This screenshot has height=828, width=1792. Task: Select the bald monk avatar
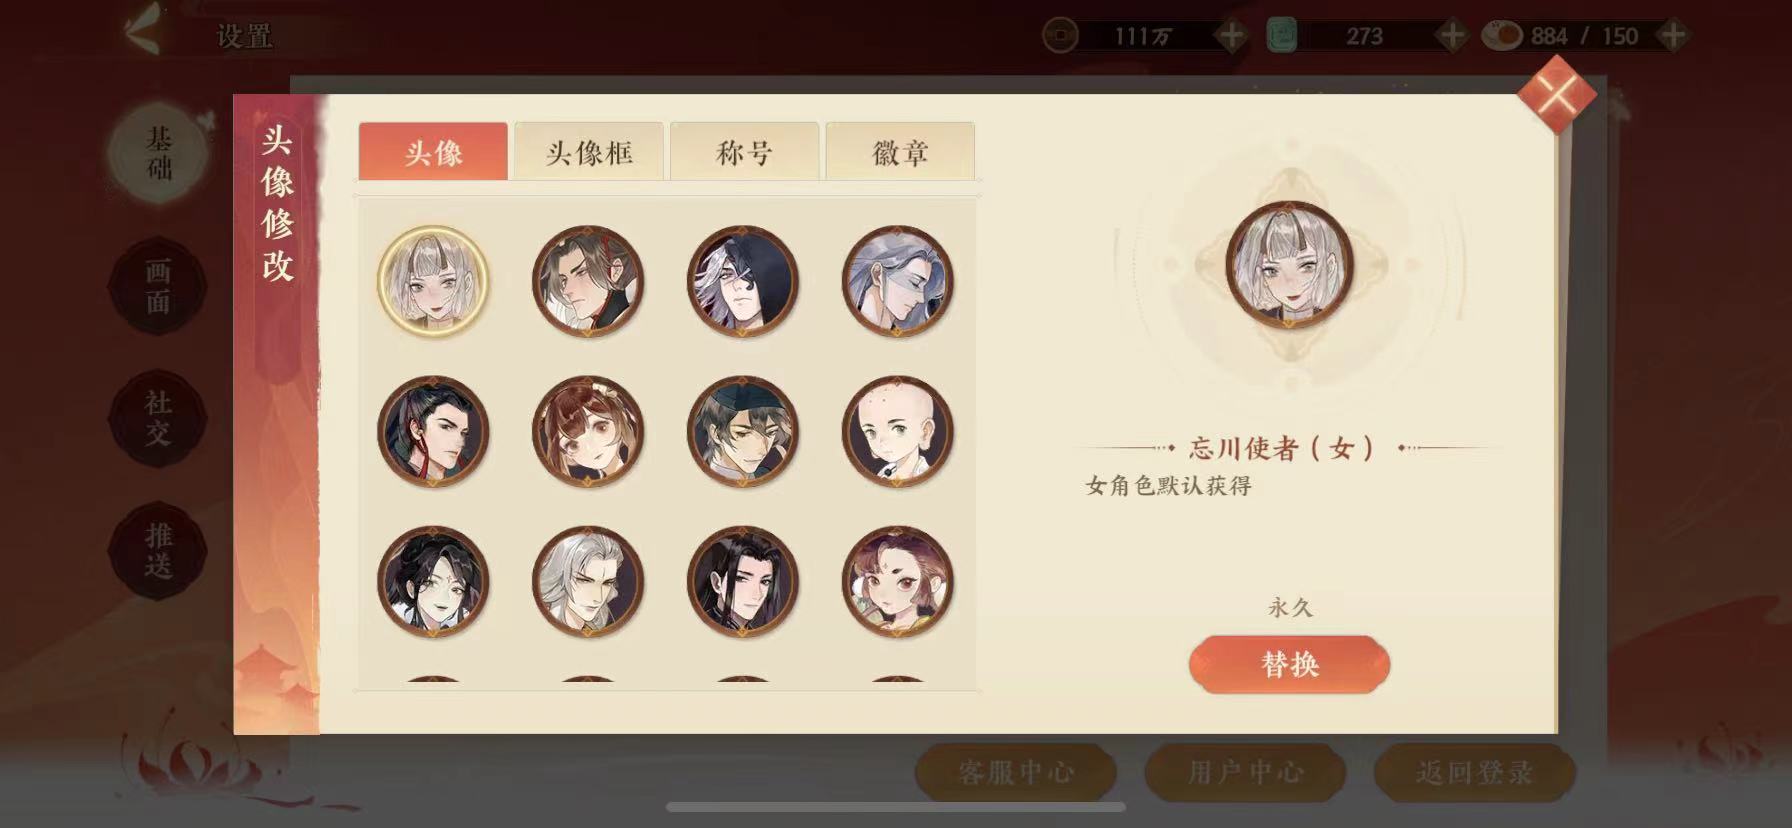coord(897,432)
